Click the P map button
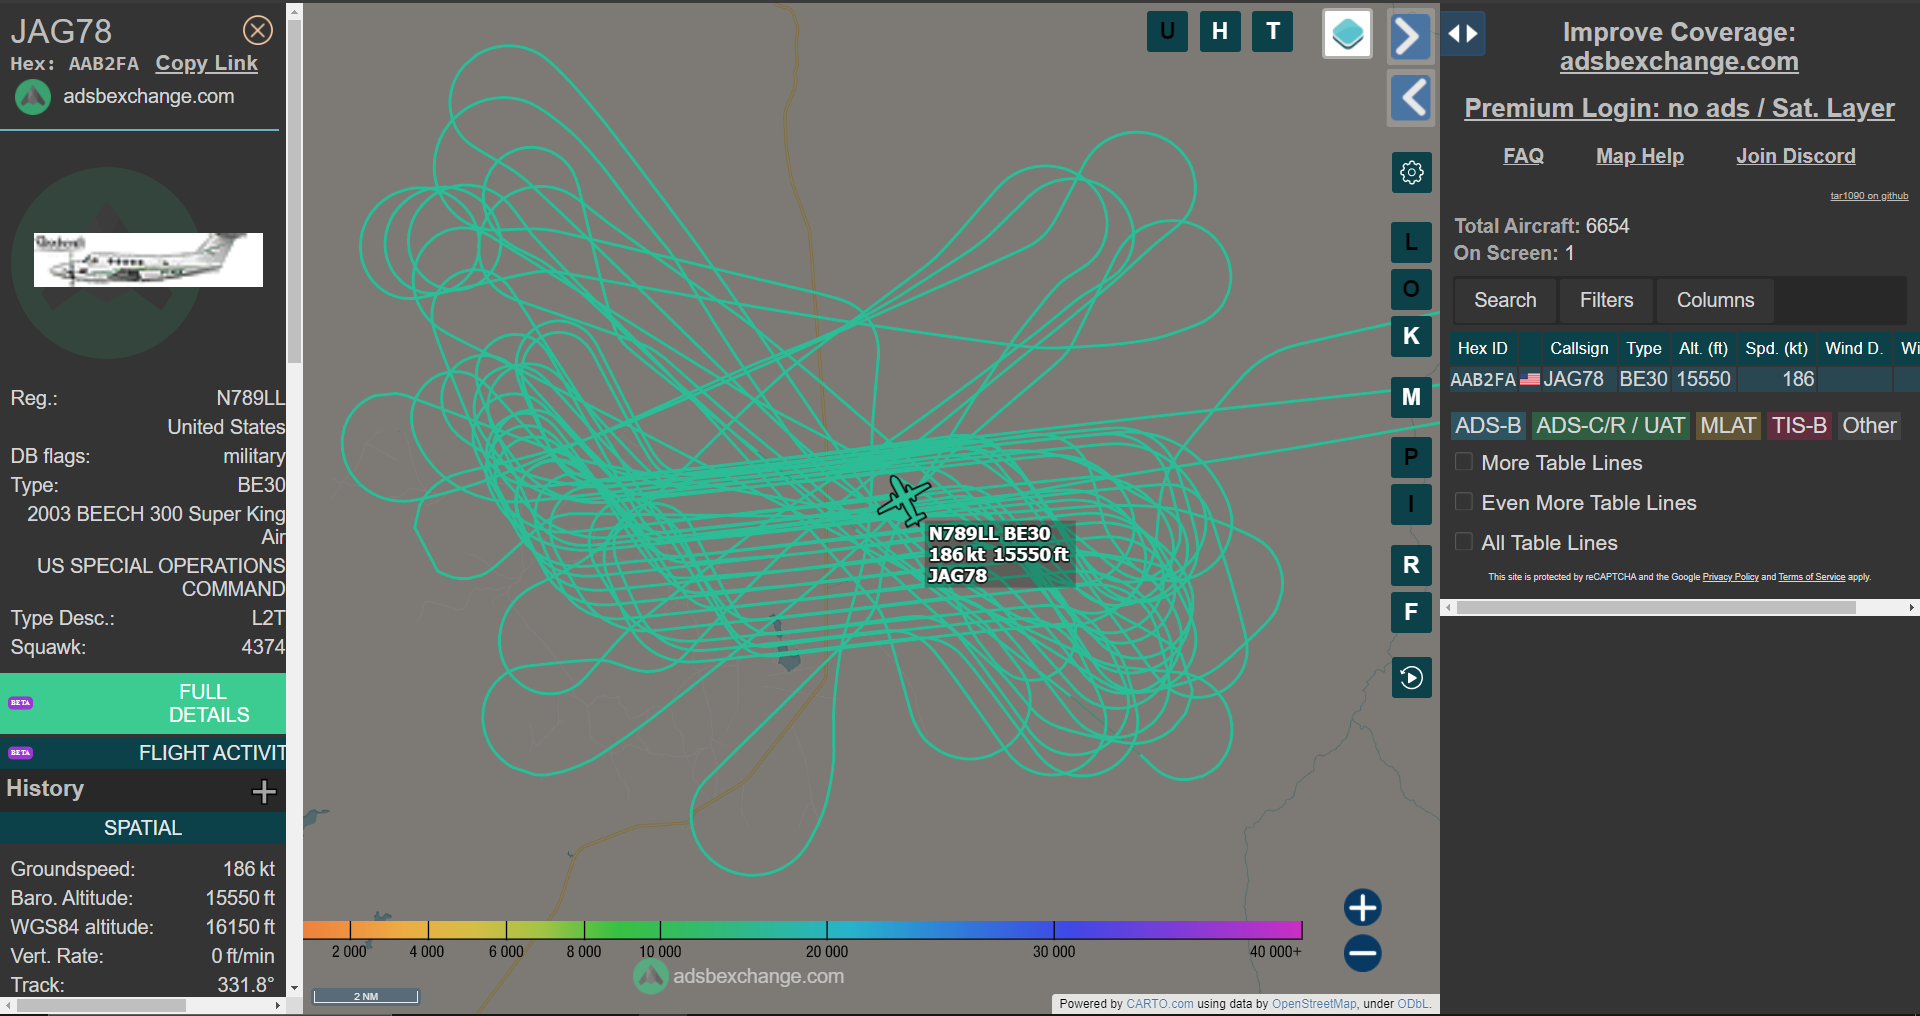 coord(1412,457)
